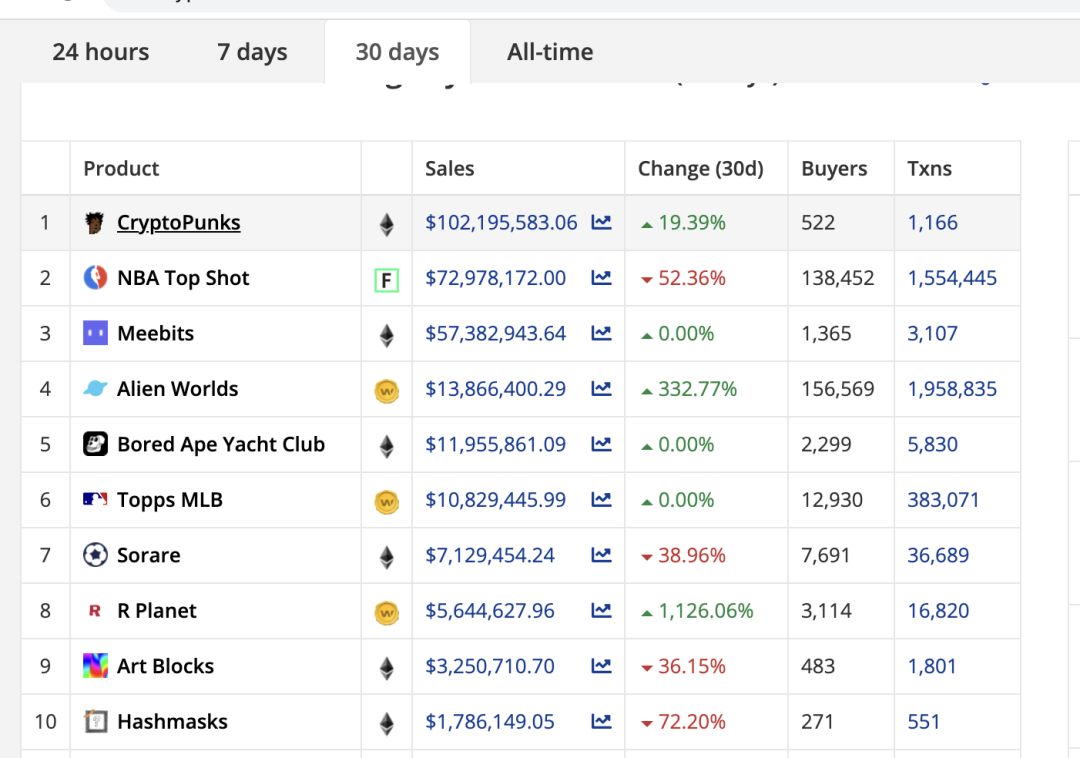Open the Sorare sales chart icon
This screenshot has width=1080, height=758.
[601, 555]
